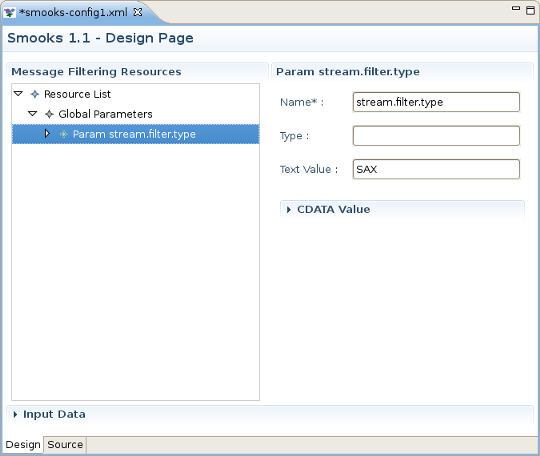540x456 pixels.
Task: Maximize the editor pane
Action: pos(530,10)
